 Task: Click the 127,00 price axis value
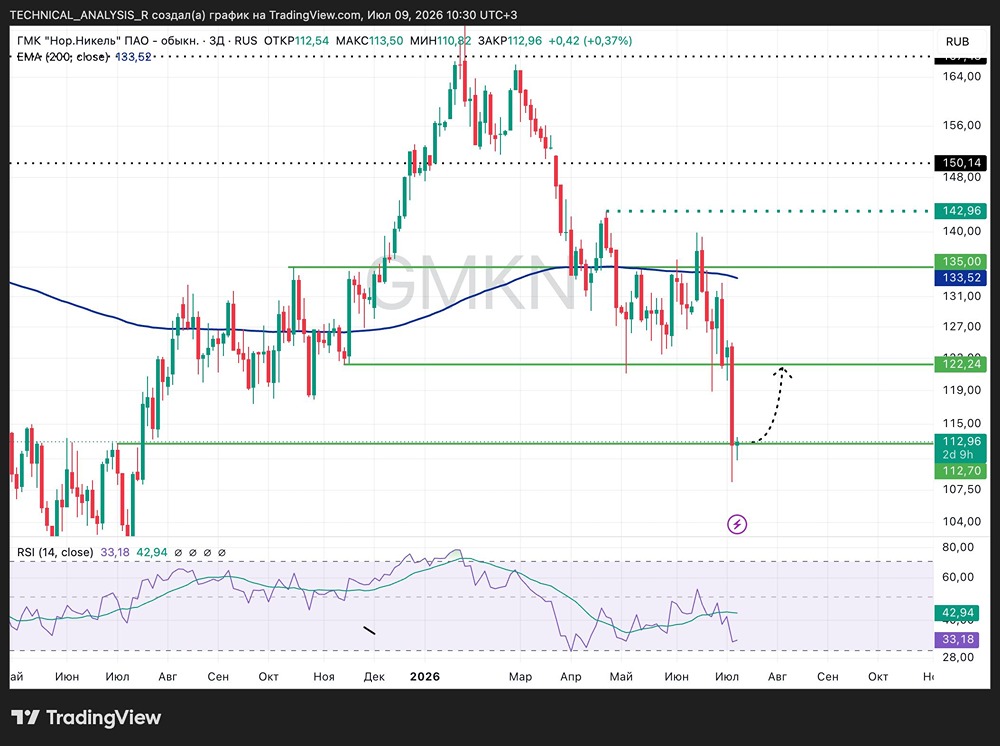click(x=962, y=326)
